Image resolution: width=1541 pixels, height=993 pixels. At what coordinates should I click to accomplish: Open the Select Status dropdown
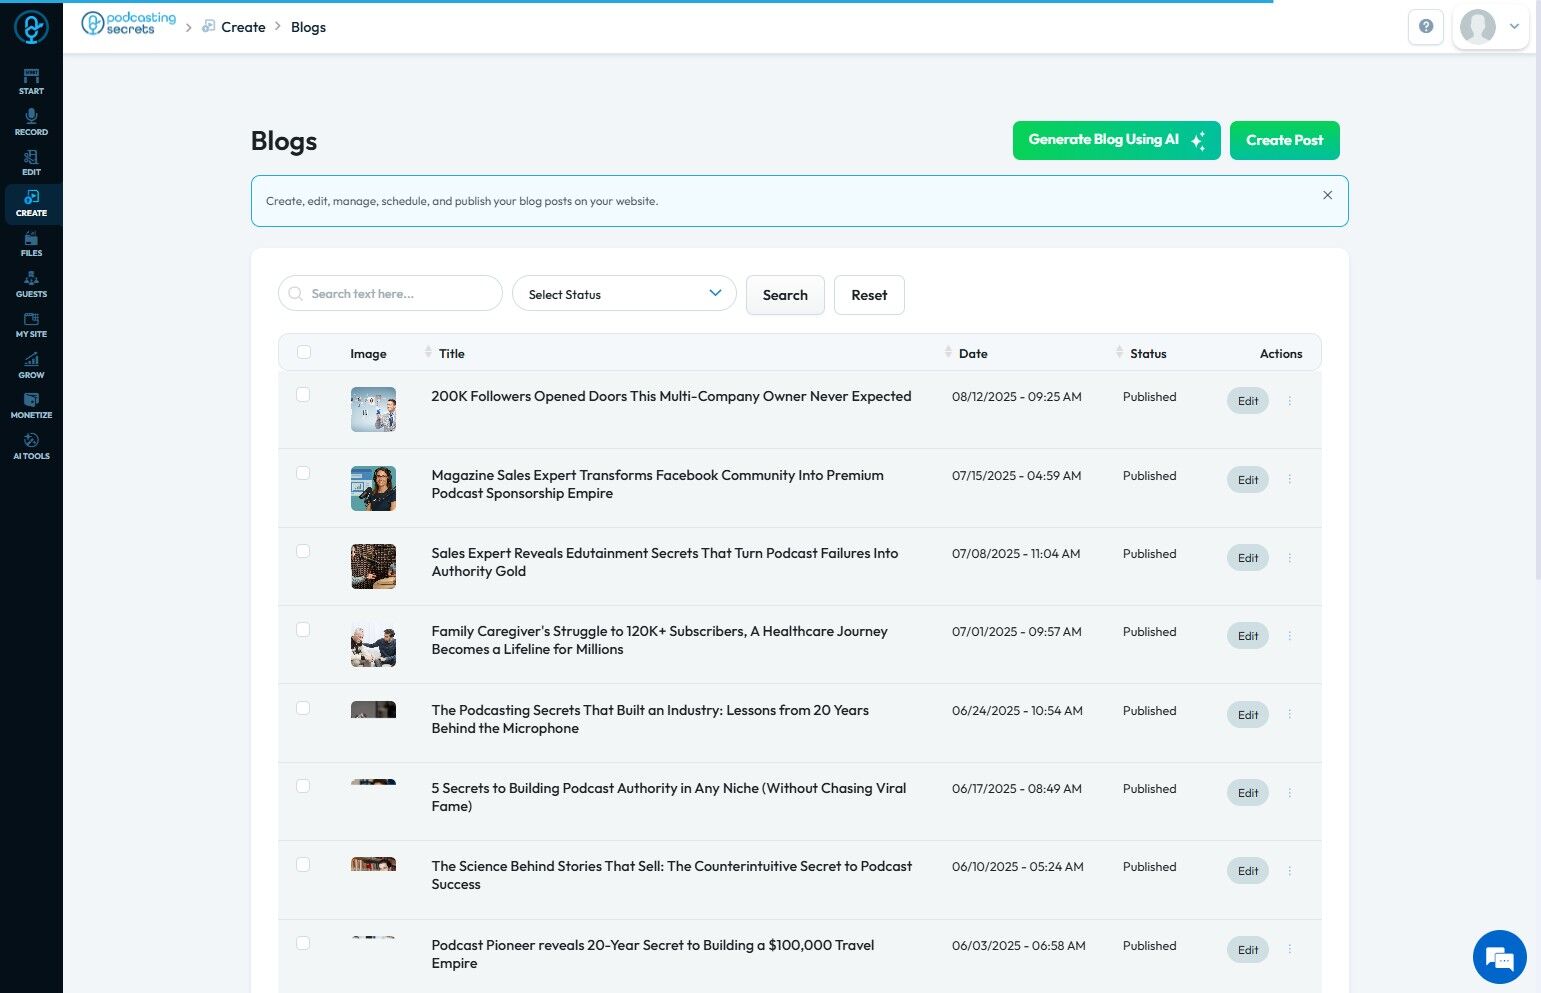pos(624,294)
